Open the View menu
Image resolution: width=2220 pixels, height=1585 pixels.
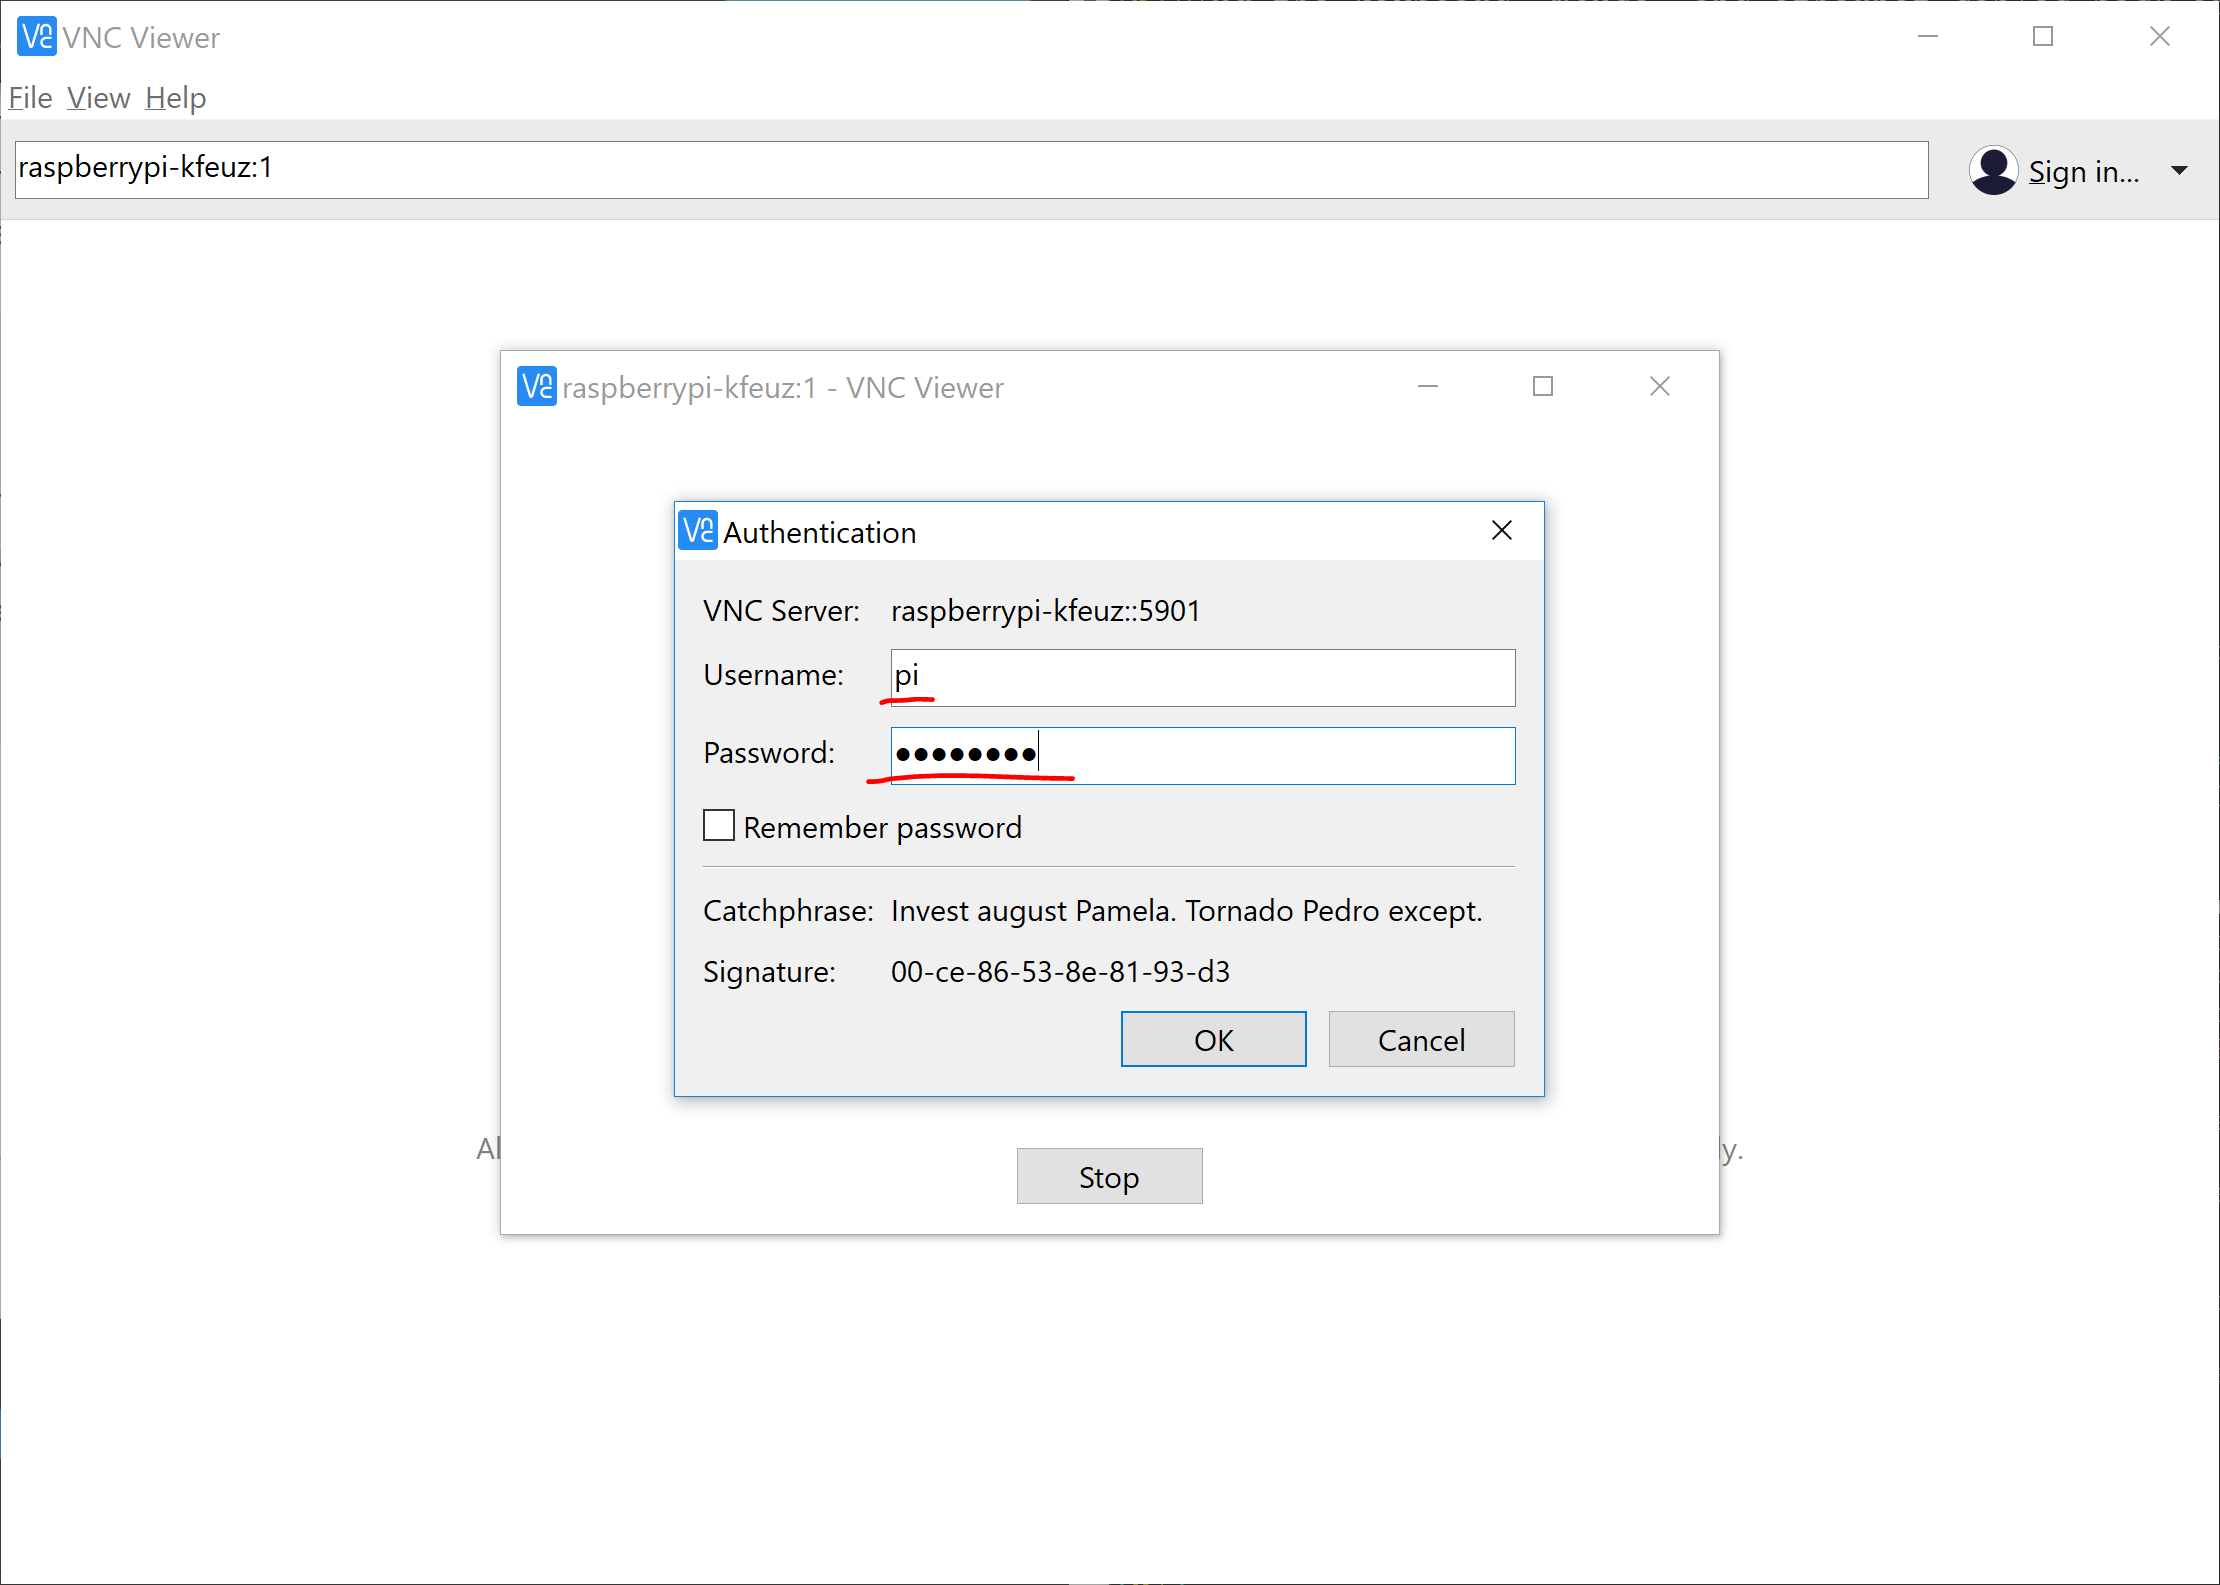coord(99,98)
